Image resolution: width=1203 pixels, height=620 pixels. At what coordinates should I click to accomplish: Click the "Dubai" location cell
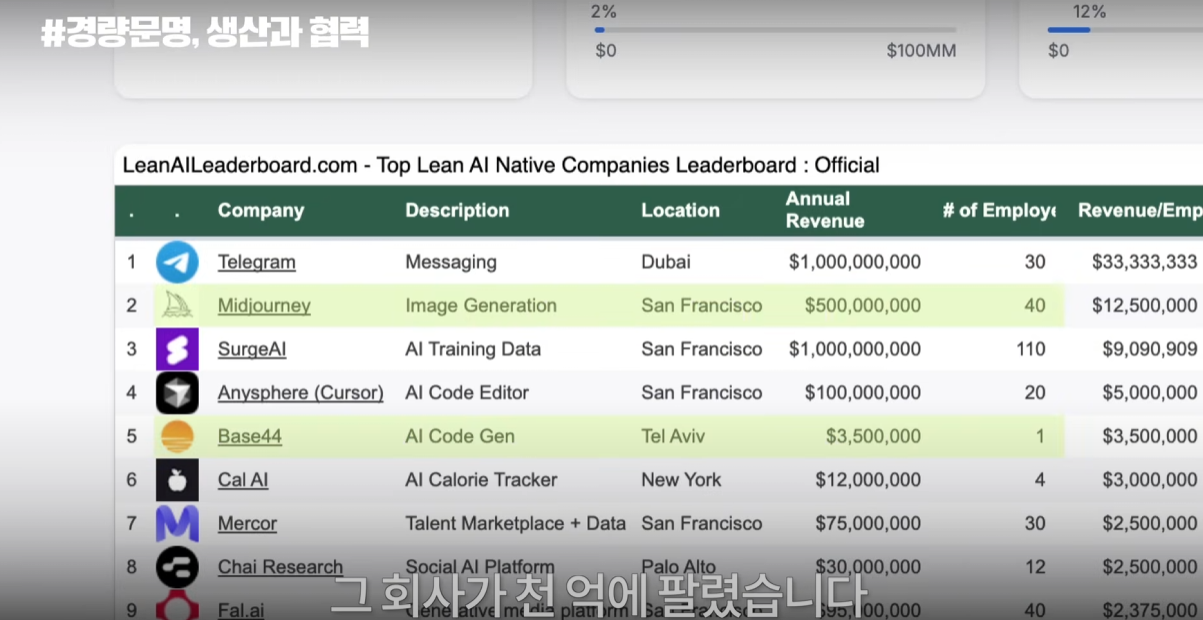(x=666, y=262)
